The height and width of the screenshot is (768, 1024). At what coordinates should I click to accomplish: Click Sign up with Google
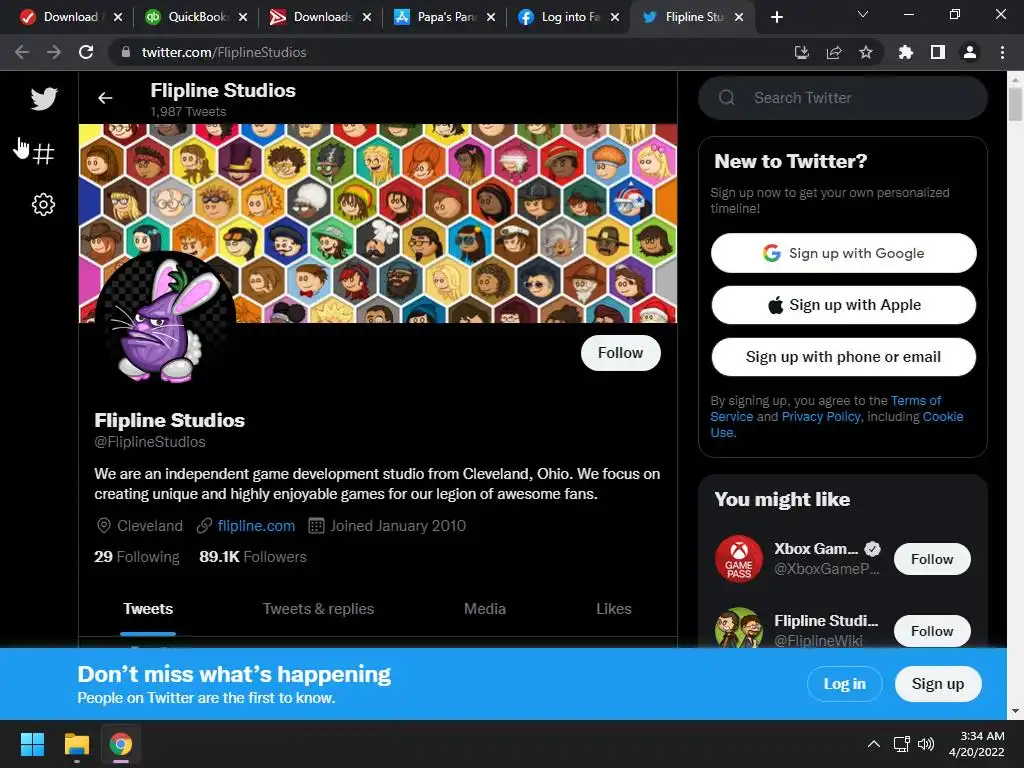[843, 253]
